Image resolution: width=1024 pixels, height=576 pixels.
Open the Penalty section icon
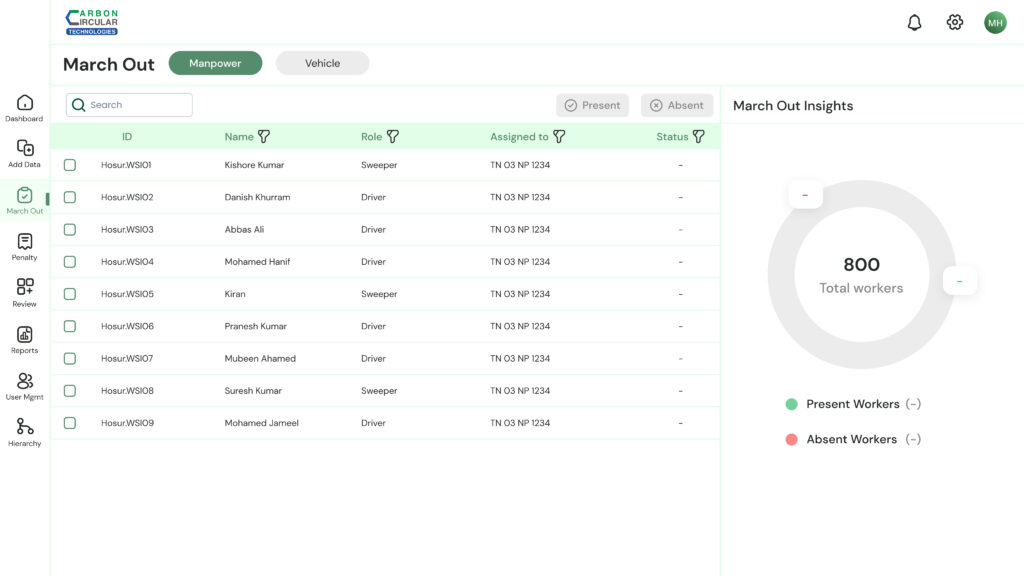[x=25, y=242]
